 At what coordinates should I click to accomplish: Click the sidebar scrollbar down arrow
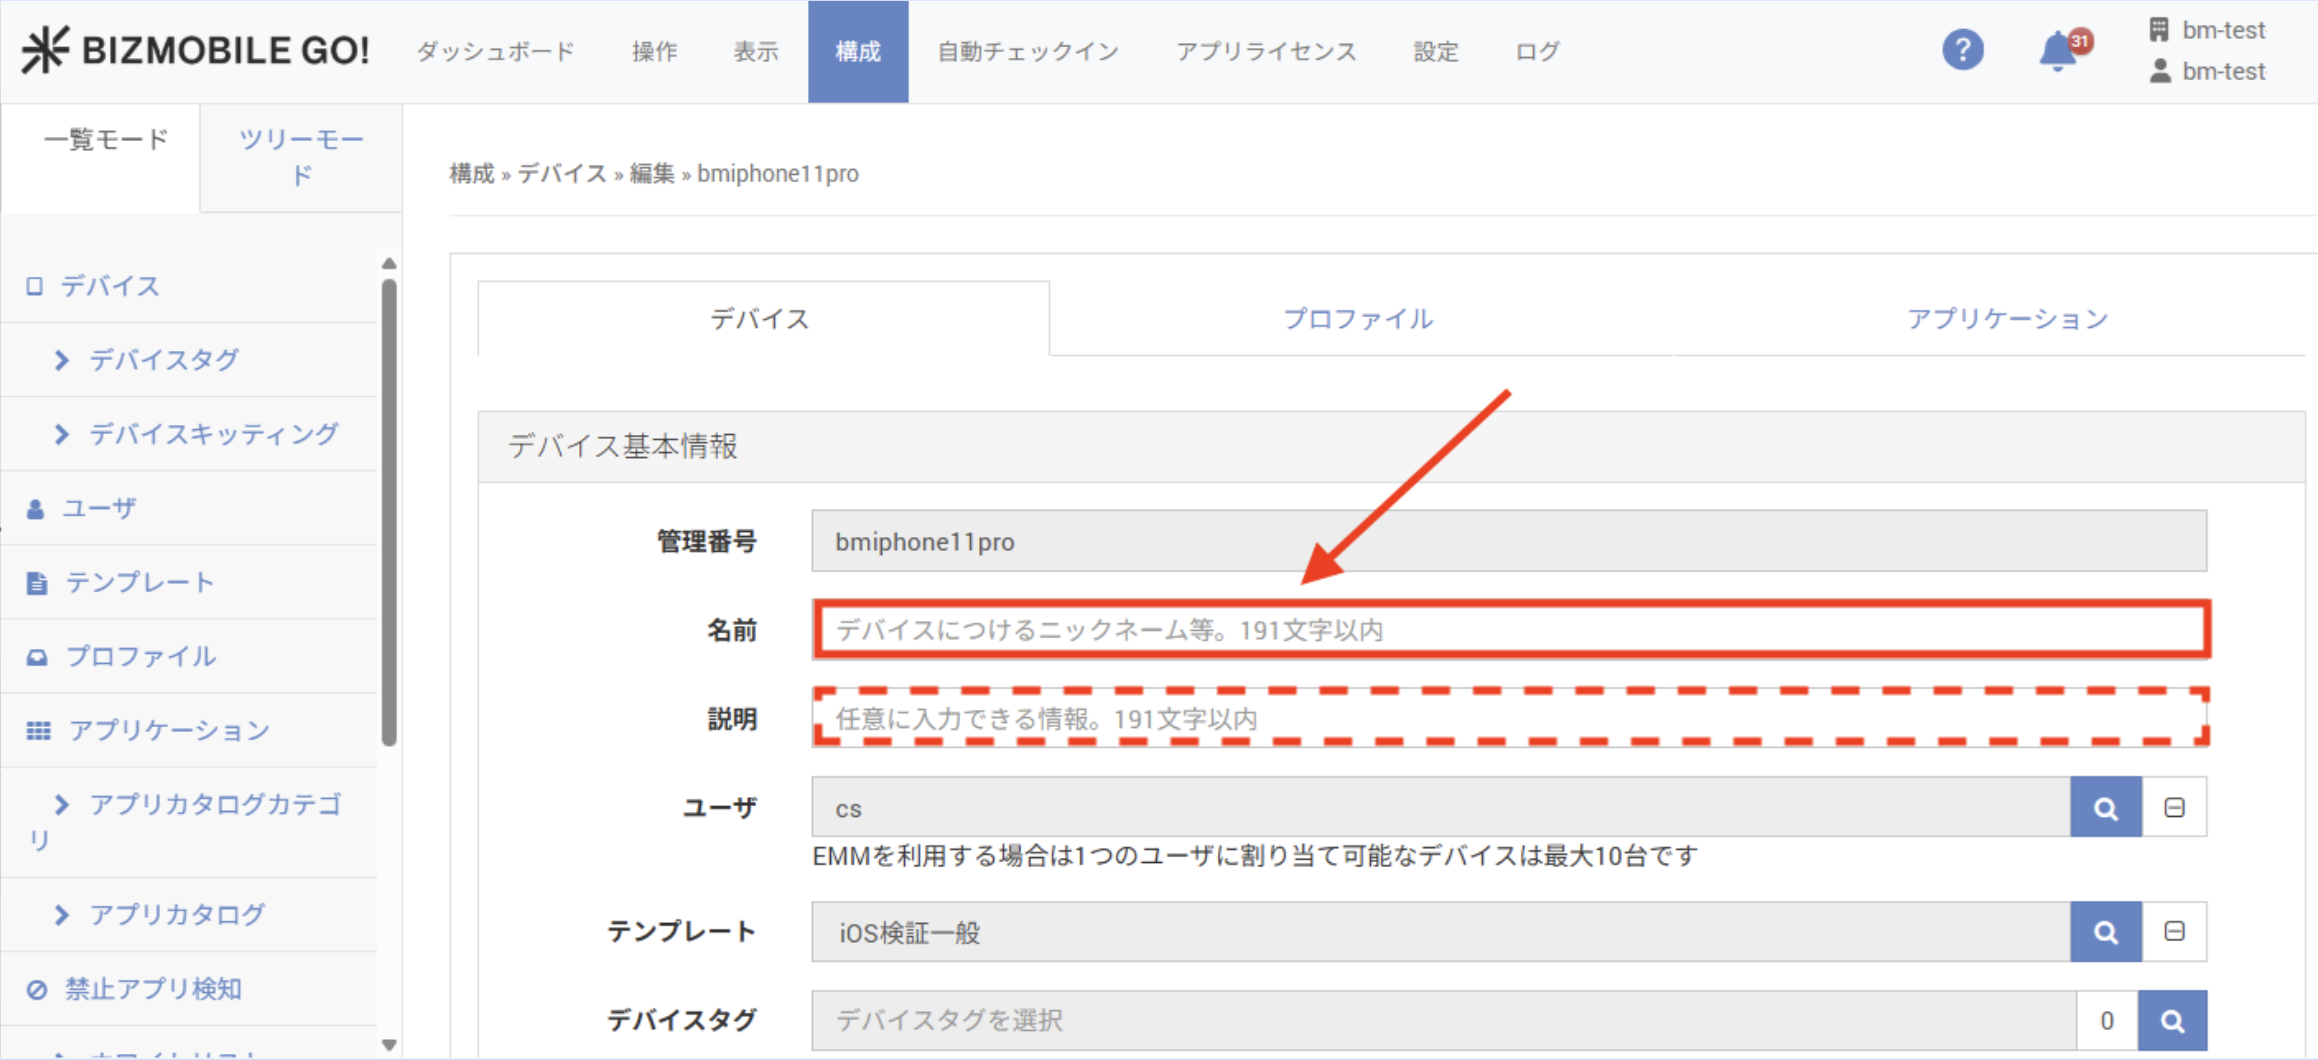389,1045
